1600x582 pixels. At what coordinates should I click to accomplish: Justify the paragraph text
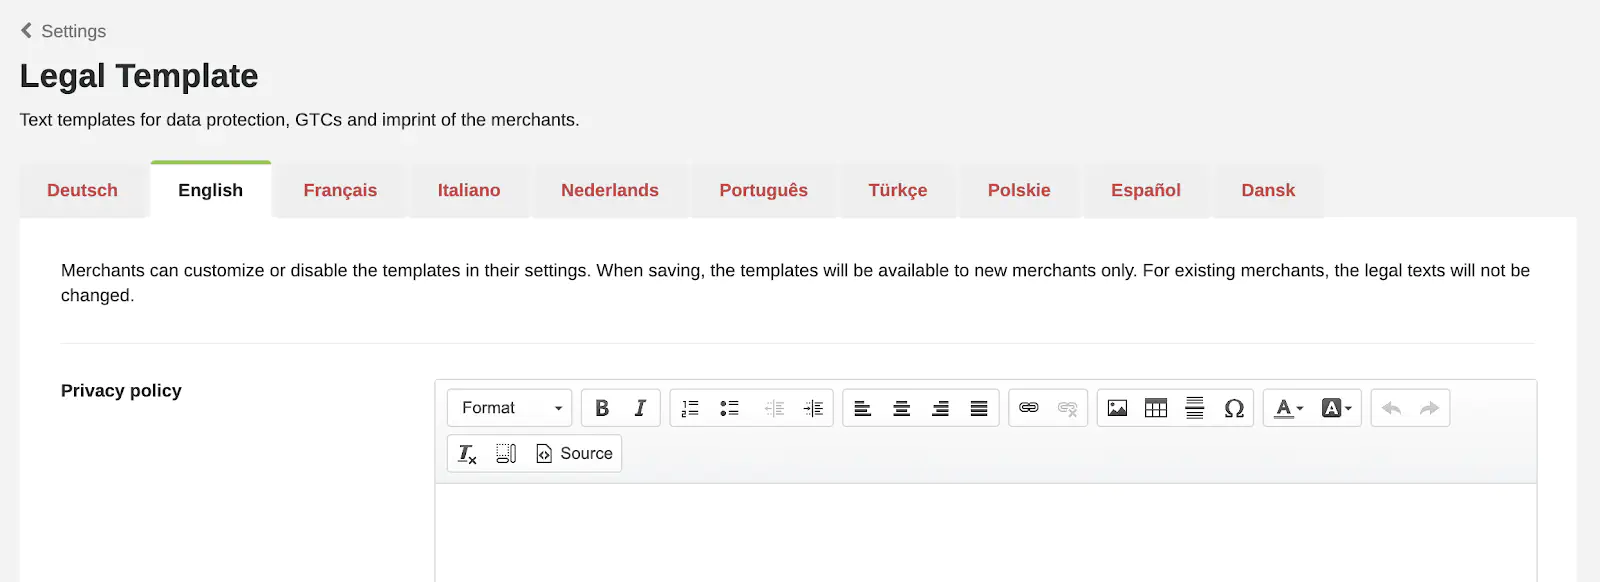tap(979, 408)
